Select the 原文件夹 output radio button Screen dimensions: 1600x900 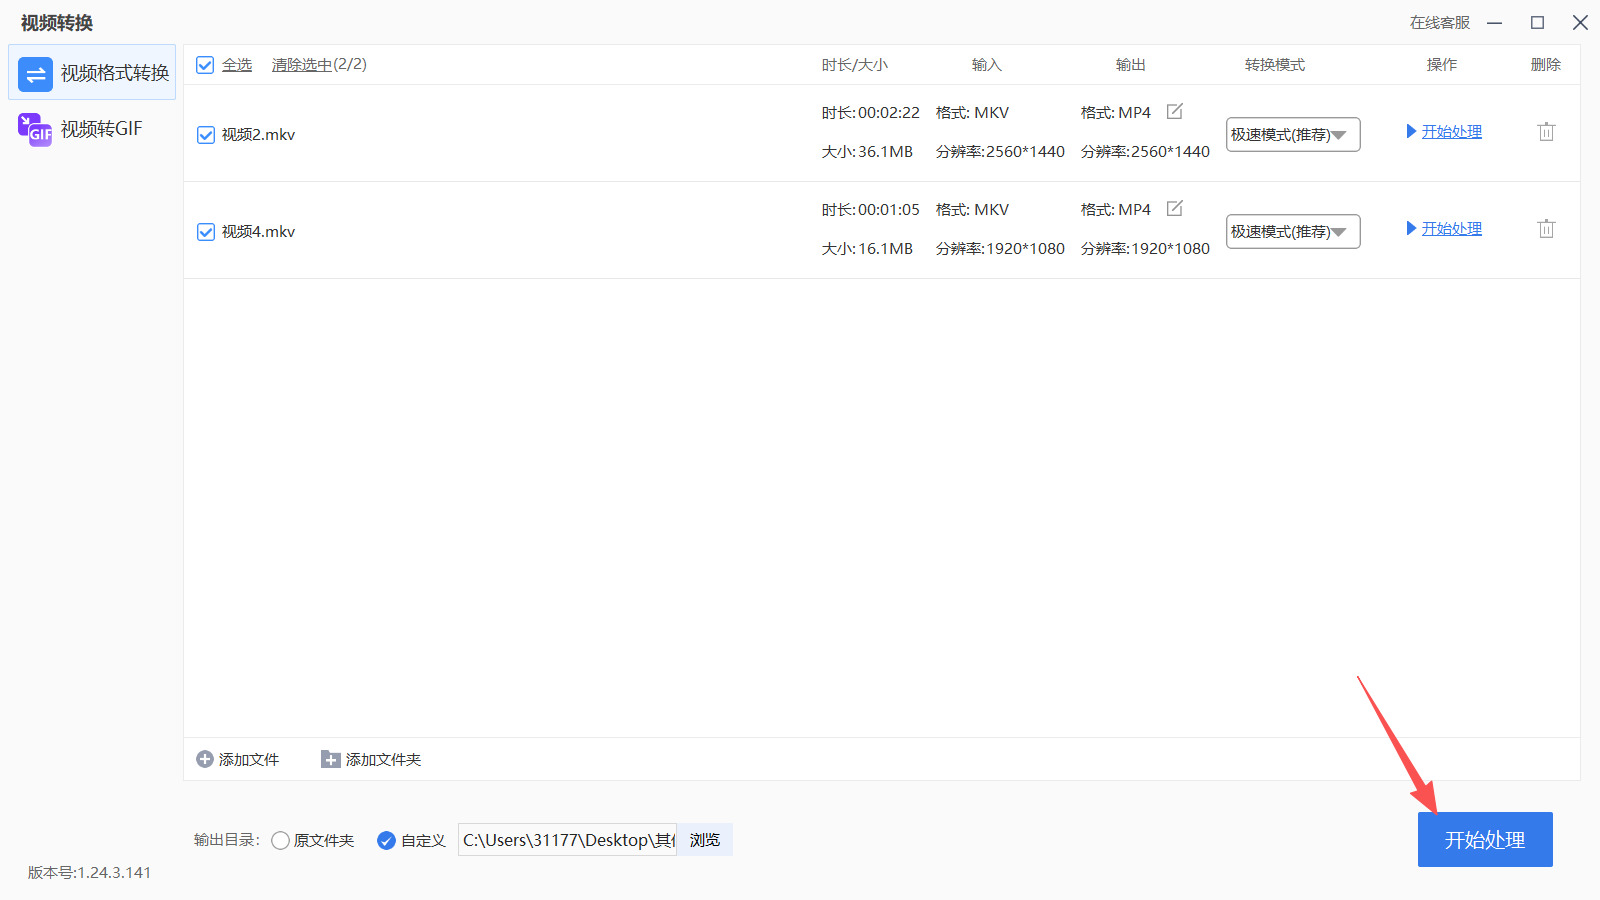coord(281,841)
